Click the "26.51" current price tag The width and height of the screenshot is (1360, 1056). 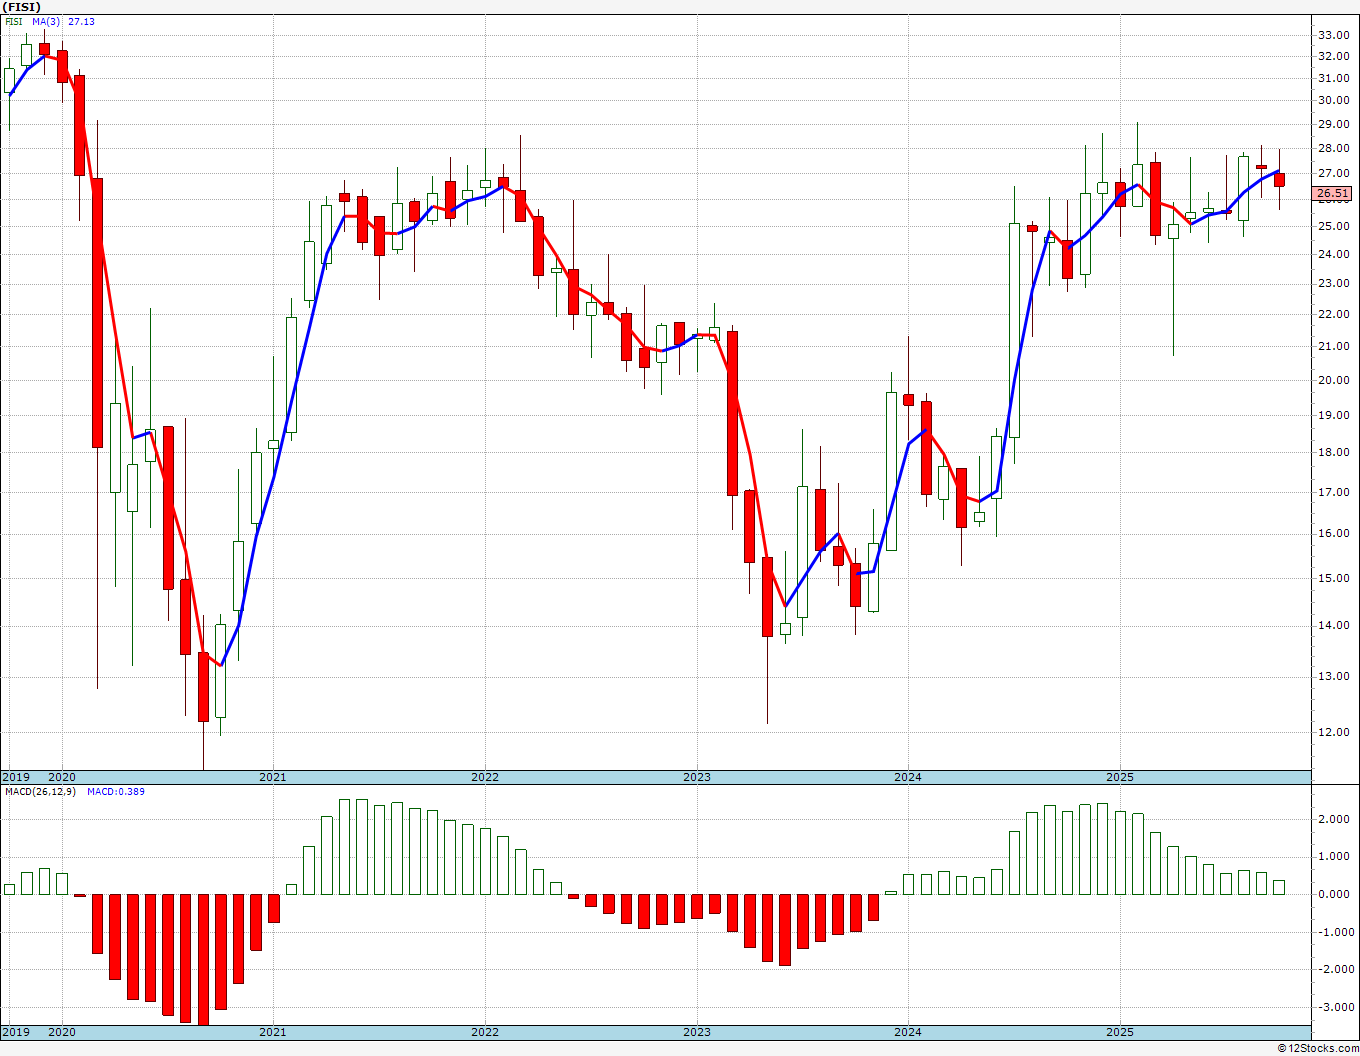tap(1333, 194)
